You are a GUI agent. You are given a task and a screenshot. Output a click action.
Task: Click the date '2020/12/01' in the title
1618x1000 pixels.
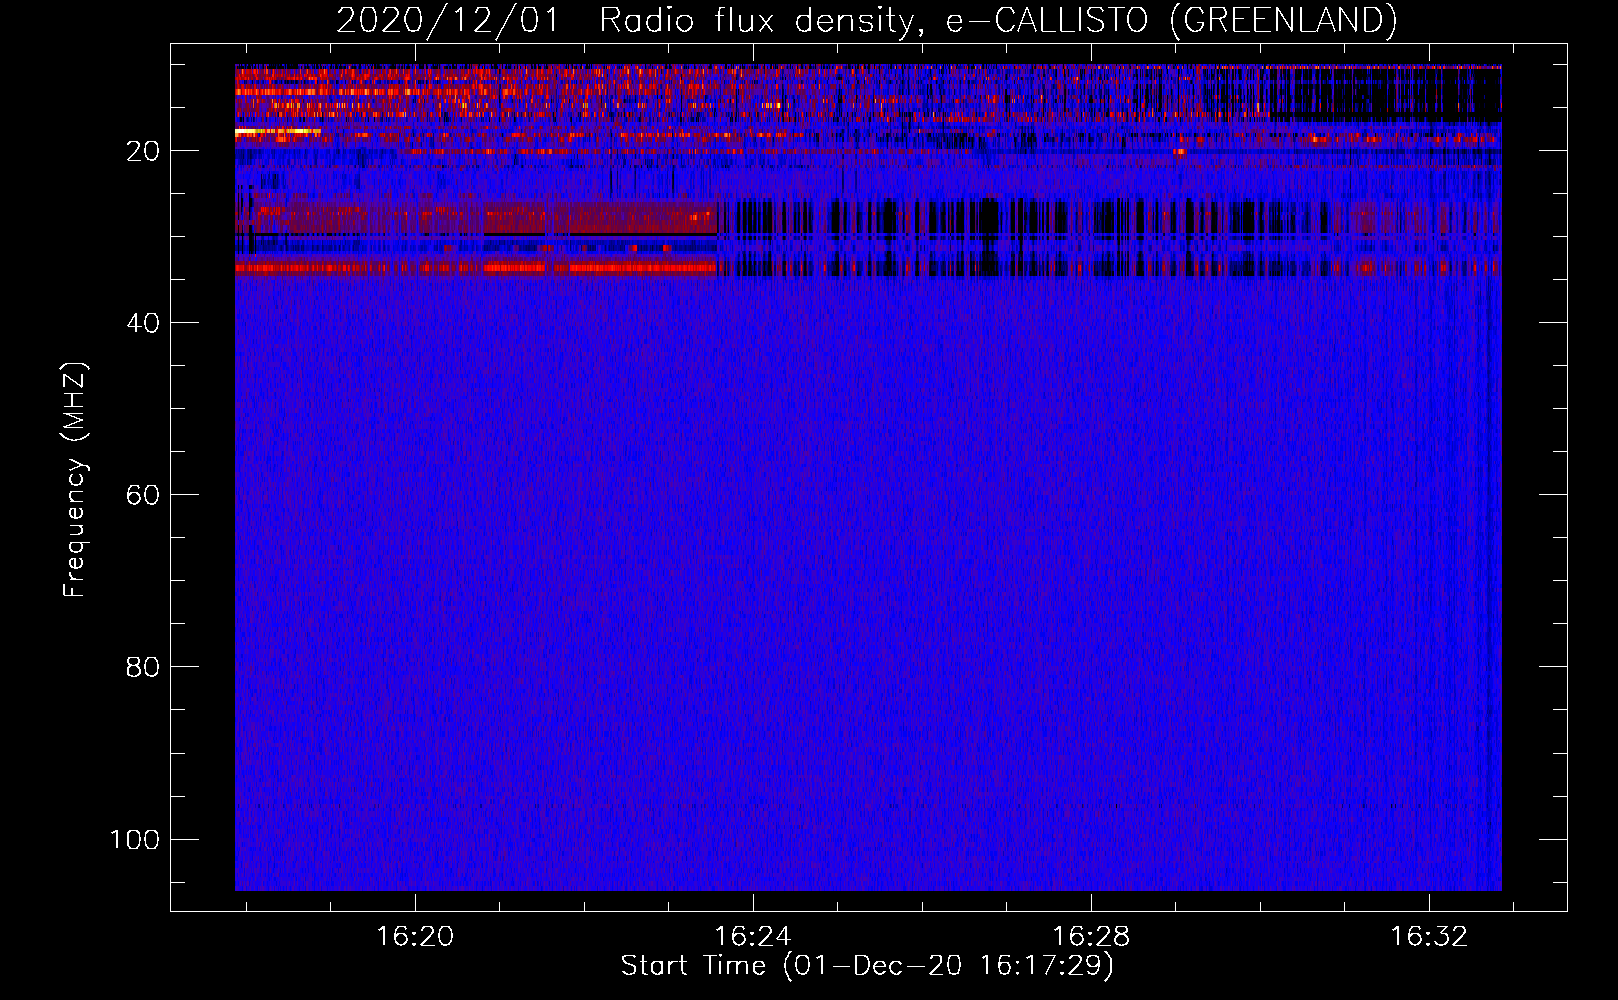point(448,21)
